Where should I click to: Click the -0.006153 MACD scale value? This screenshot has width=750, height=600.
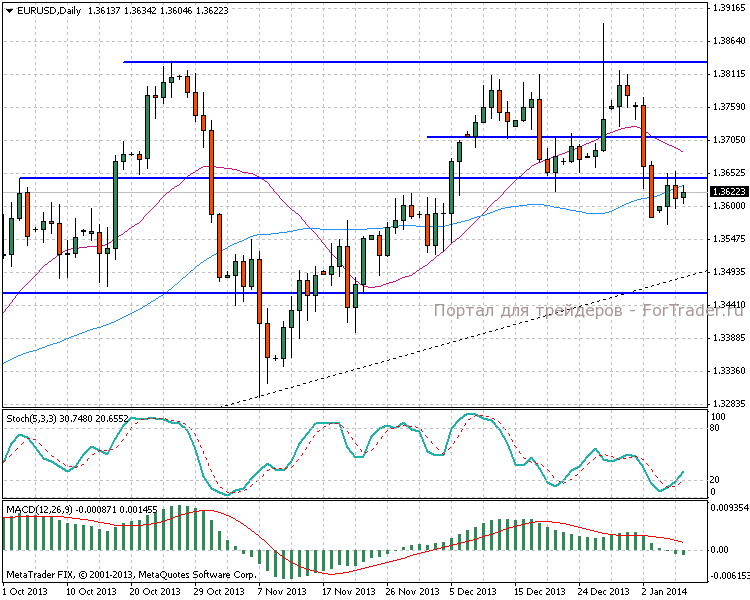[729, 576]
